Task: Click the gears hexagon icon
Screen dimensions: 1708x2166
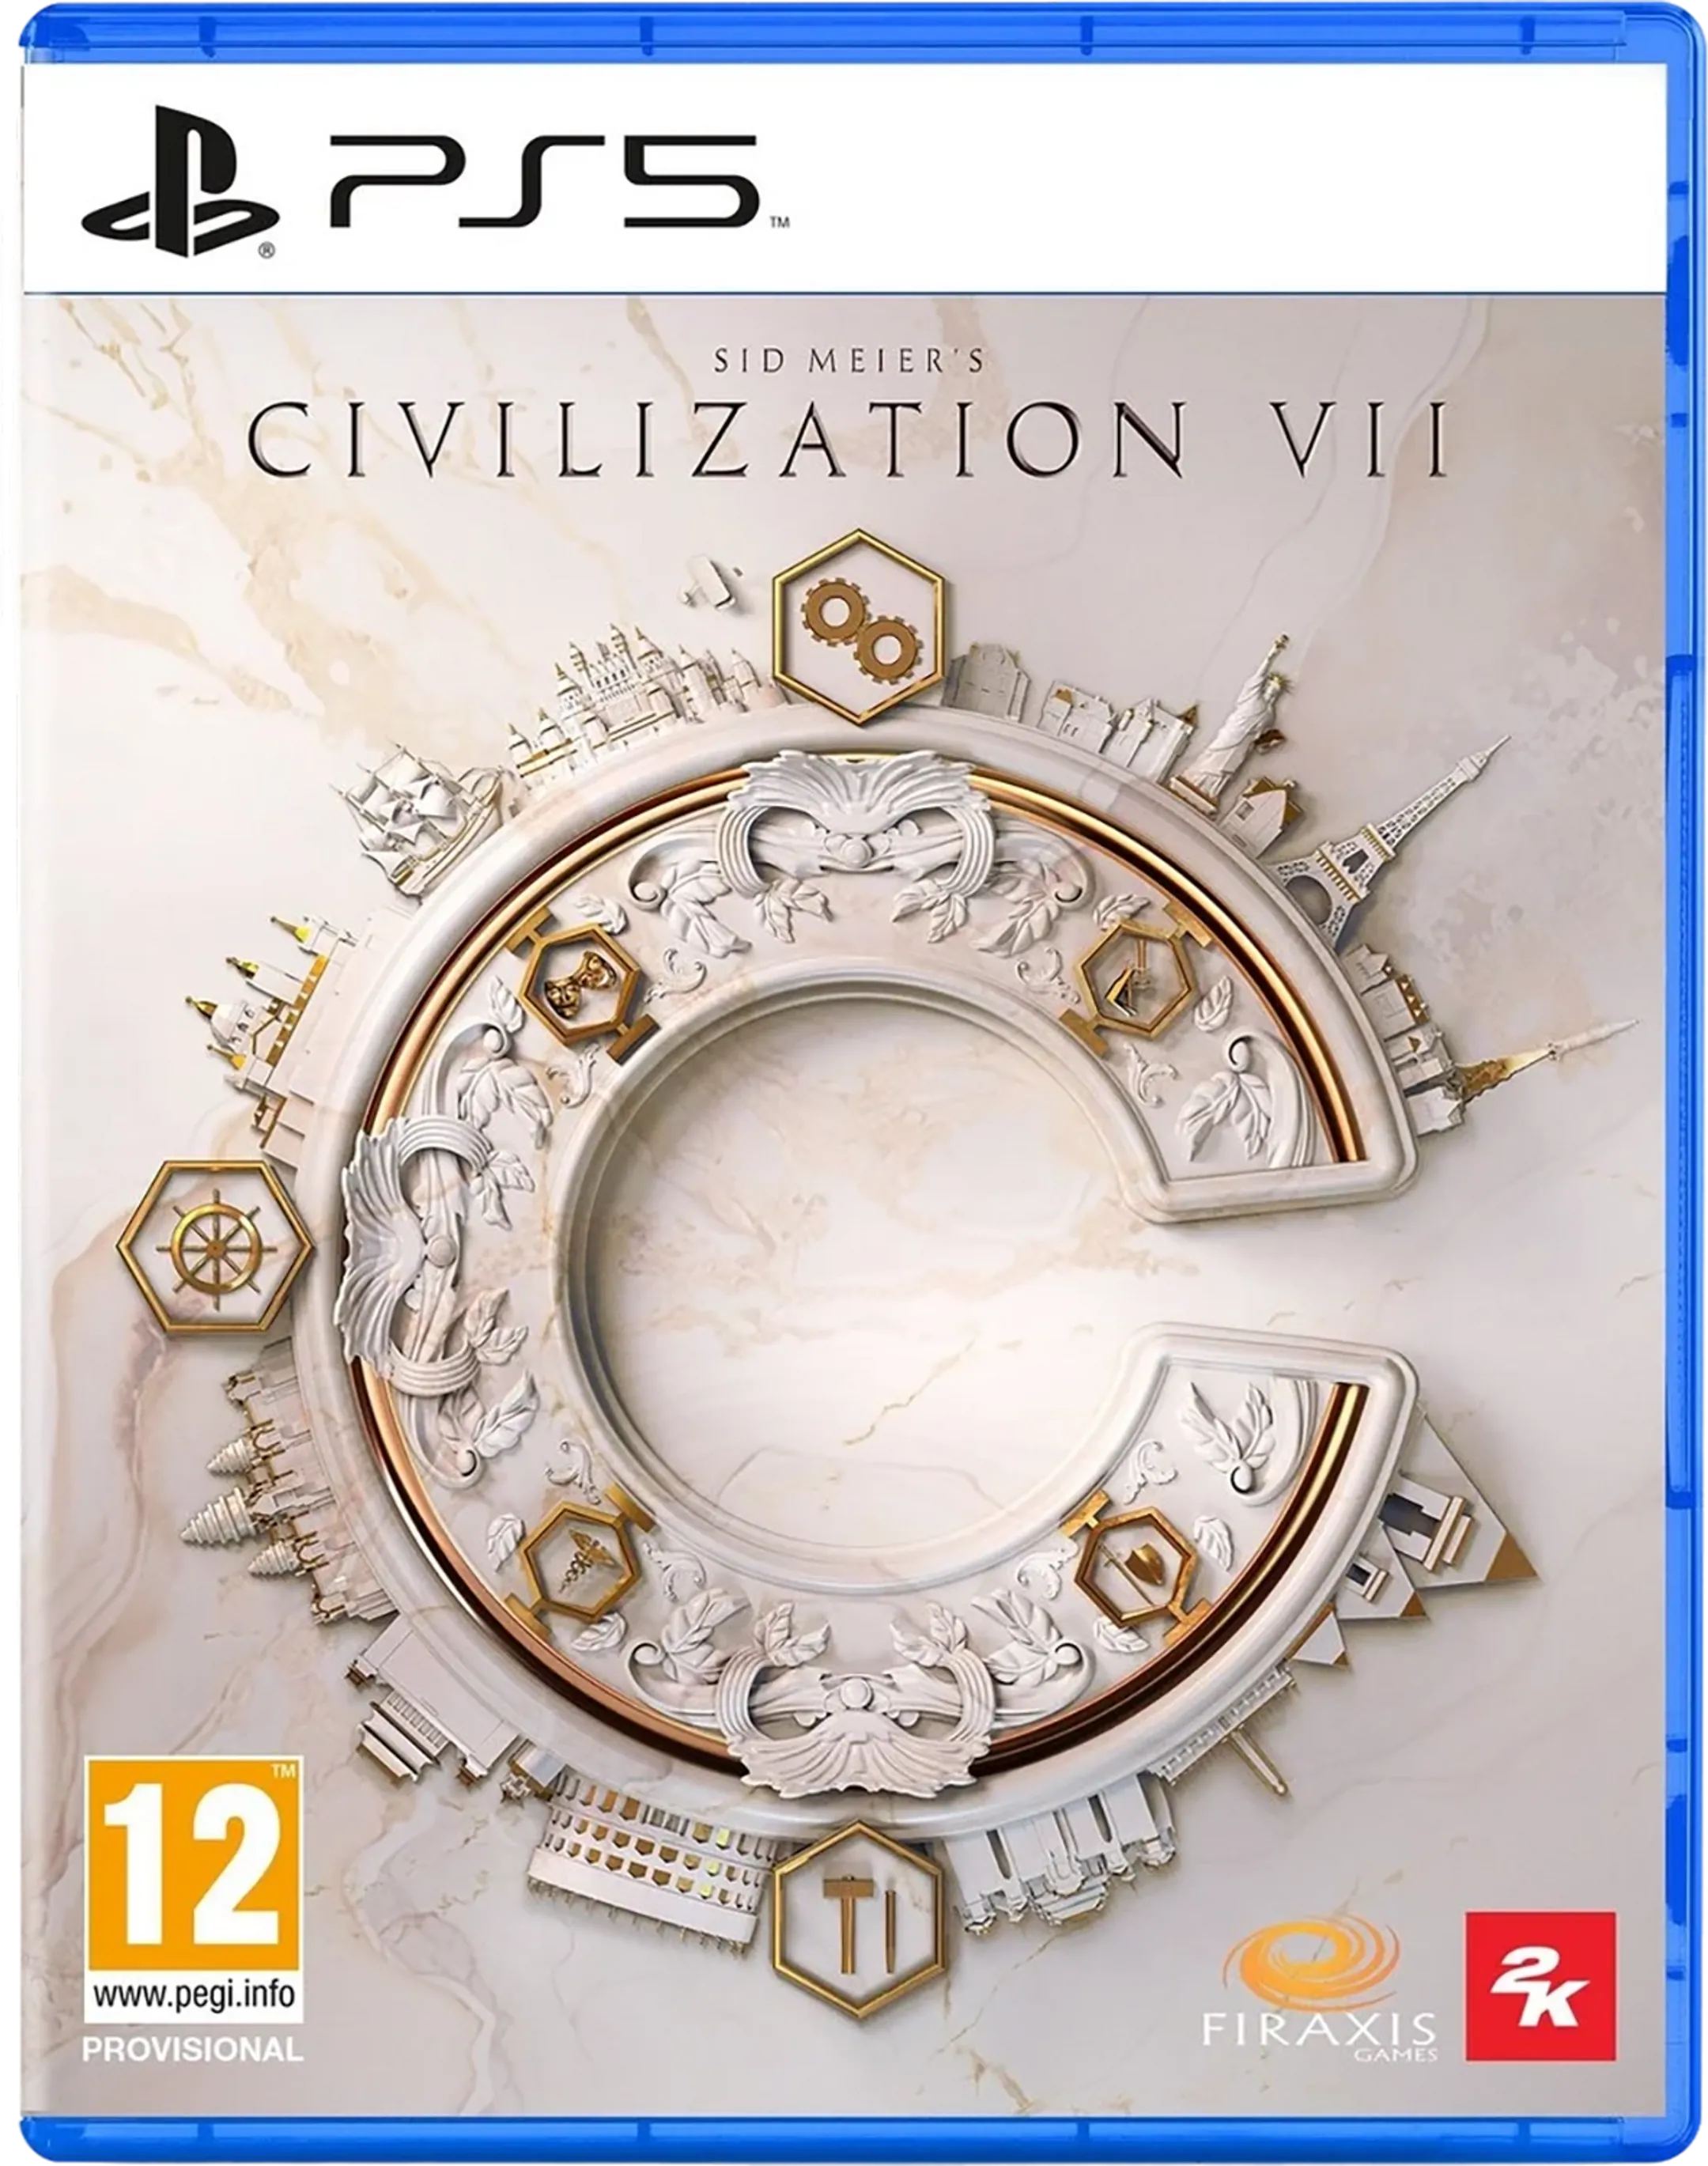Action: 859,628
